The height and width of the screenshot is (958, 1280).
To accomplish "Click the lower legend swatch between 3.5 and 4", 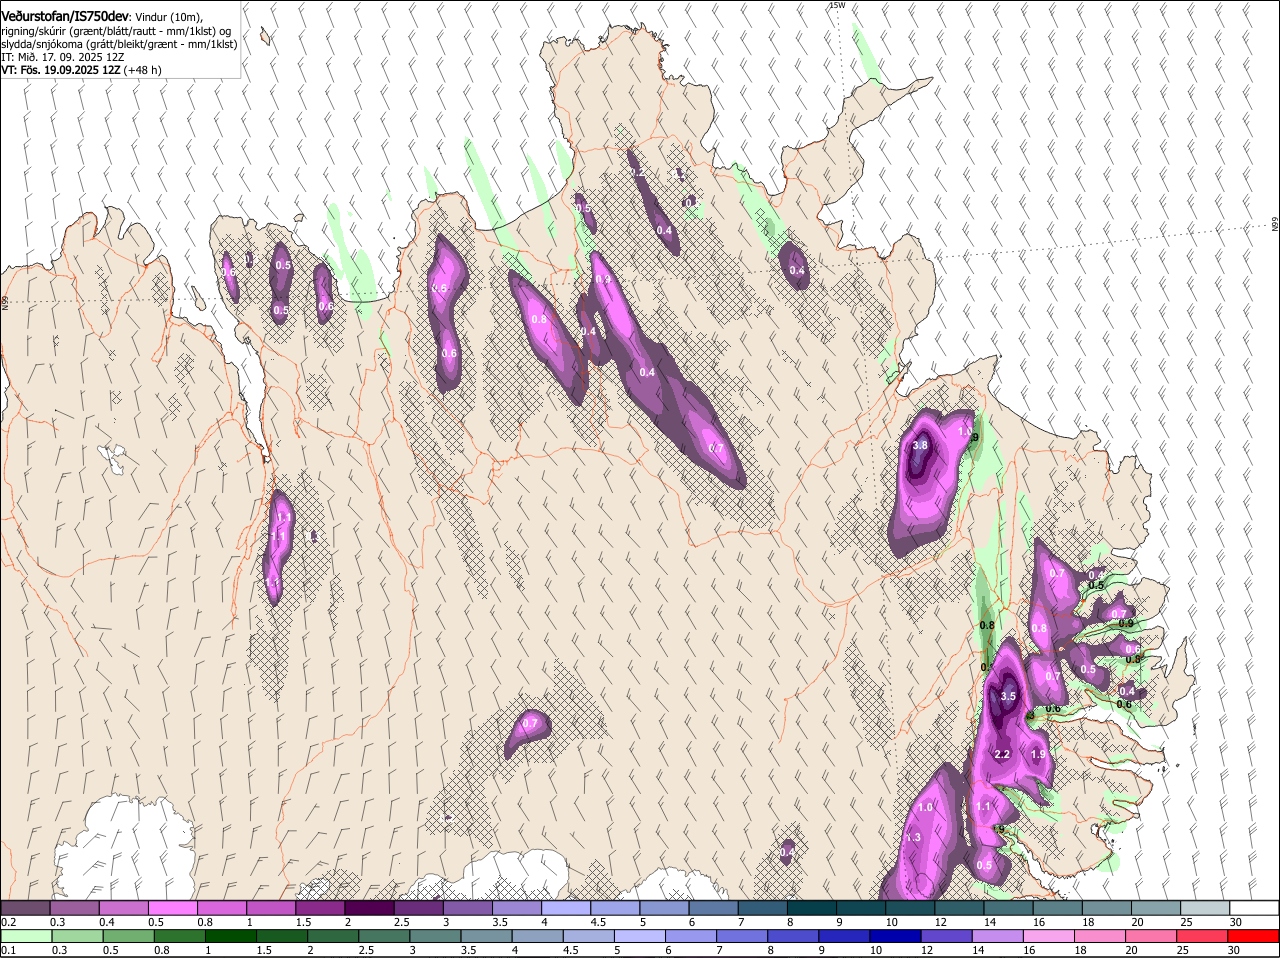I will click(485, 936).
